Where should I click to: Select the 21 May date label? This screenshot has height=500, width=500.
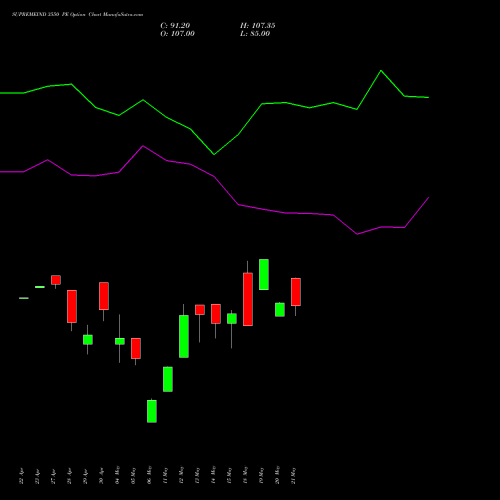(x=294, y=475)
